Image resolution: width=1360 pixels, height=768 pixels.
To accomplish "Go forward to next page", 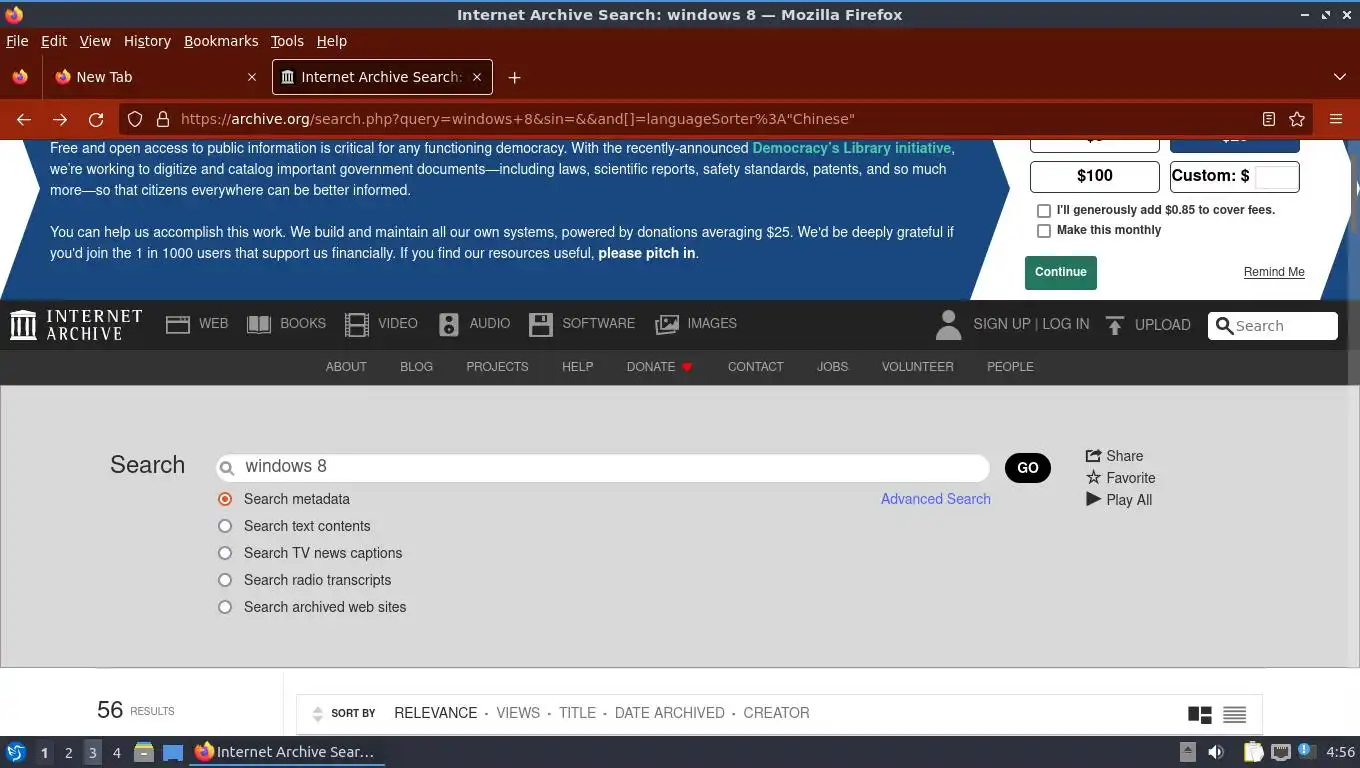I will 60,119.
